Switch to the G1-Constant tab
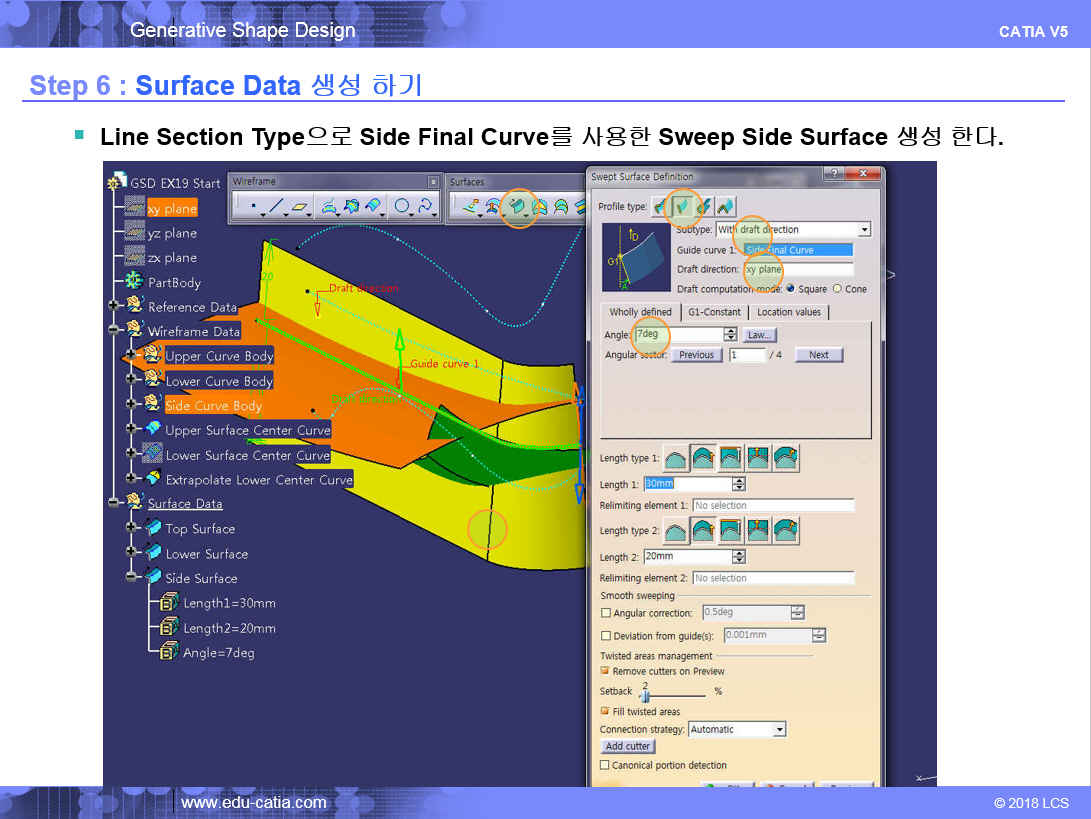 pyautogui.click(x=714, y=312)
